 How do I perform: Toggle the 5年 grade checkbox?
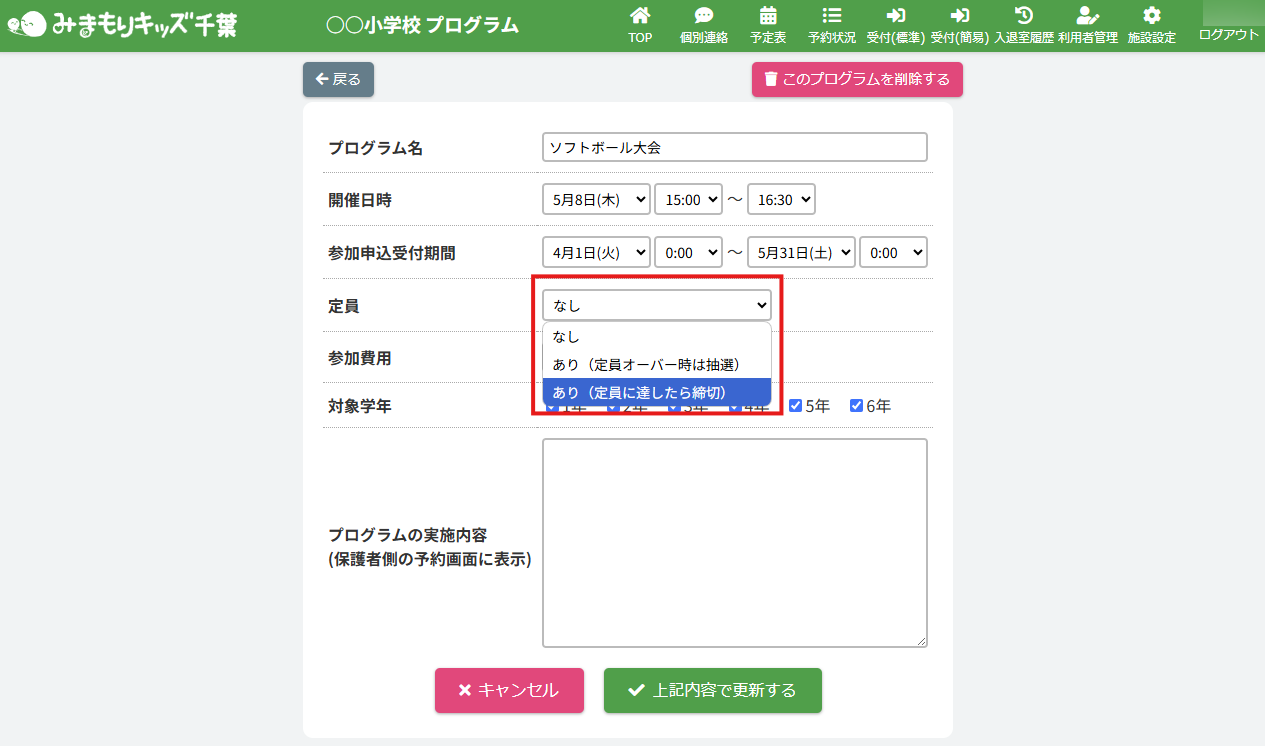[796, 406]
